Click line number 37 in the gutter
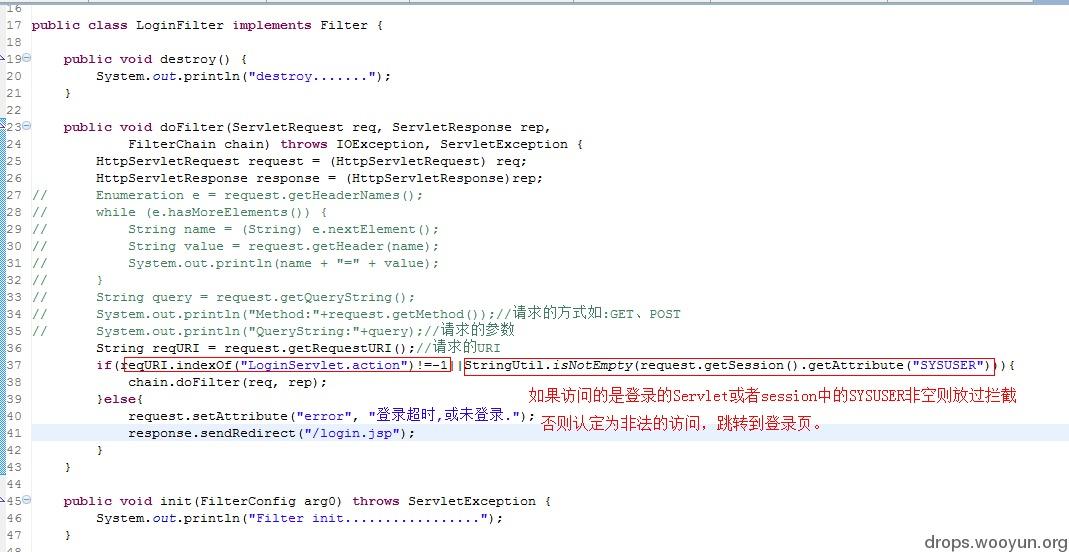 pos(14,365)
